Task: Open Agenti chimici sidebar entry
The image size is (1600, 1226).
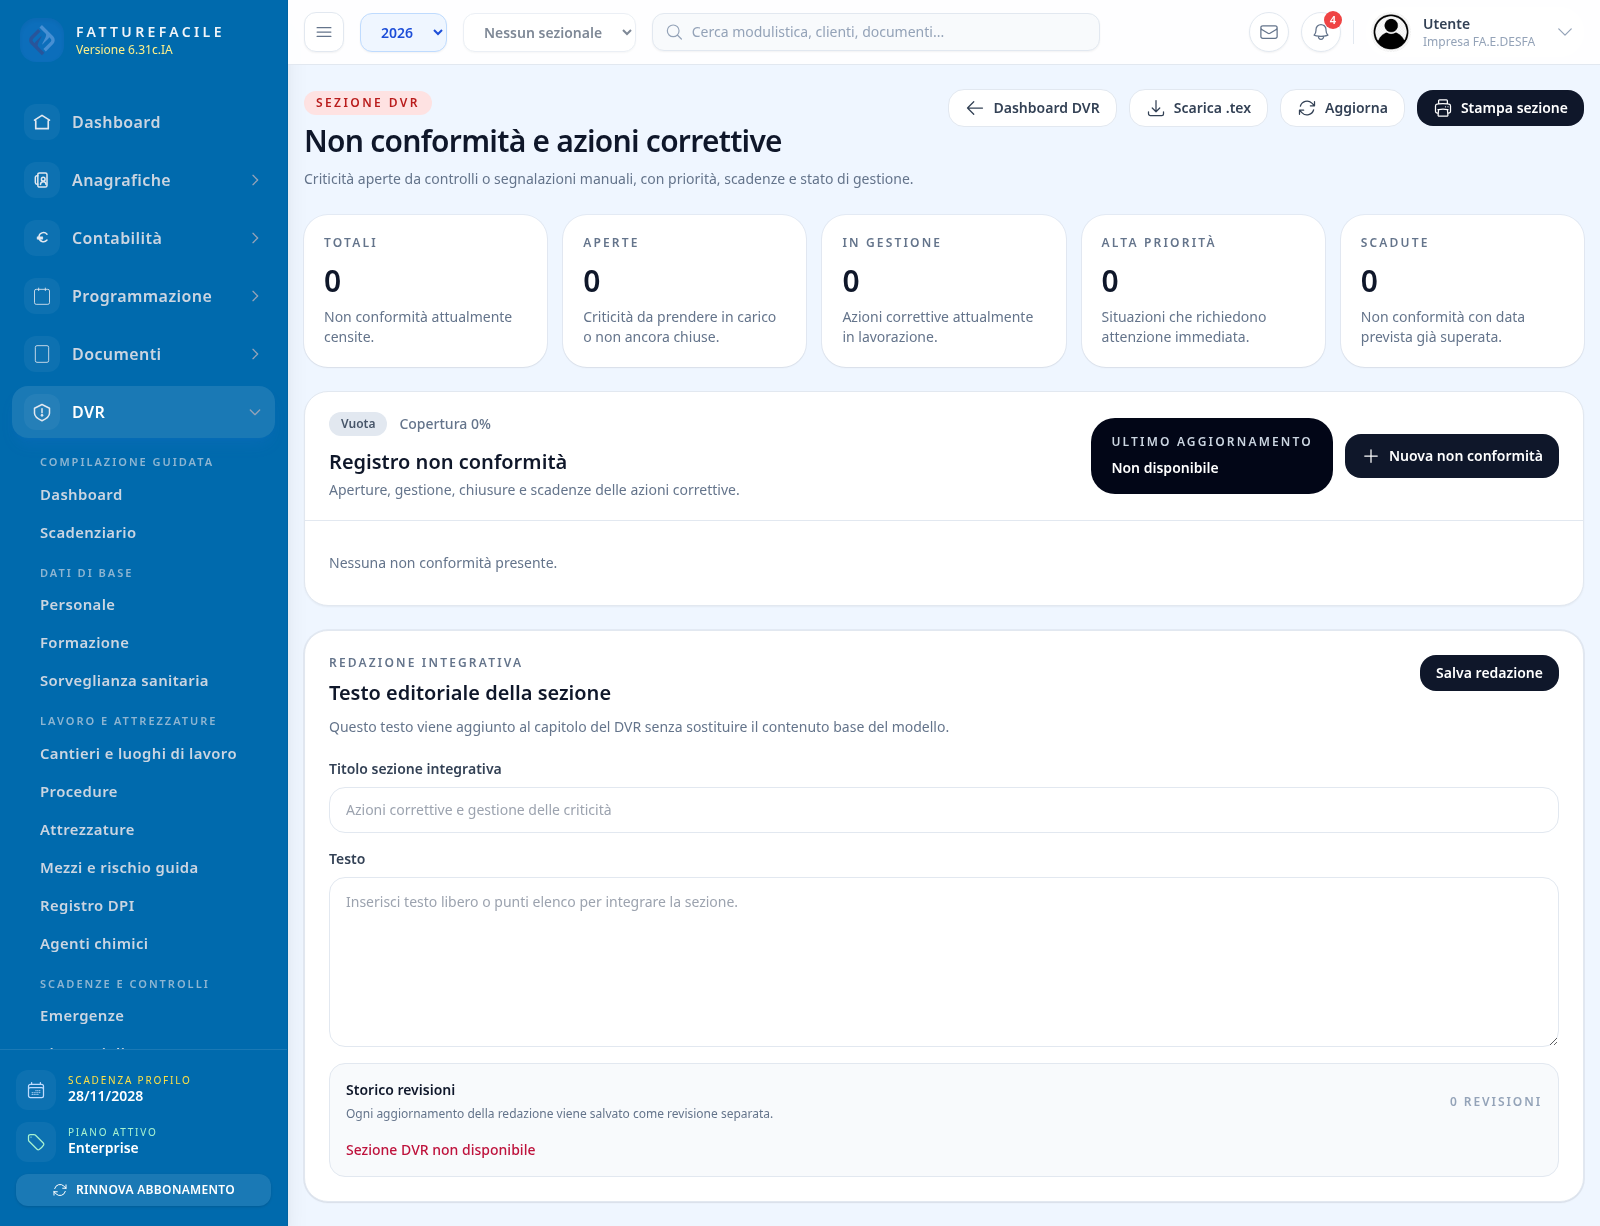Action: [x=94, y=944]
